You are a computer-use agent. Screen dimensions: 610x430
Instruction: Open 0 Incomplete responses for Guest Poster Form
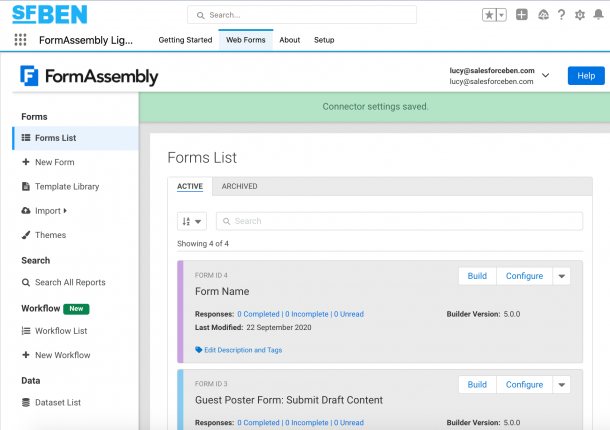tap(307, 423)
